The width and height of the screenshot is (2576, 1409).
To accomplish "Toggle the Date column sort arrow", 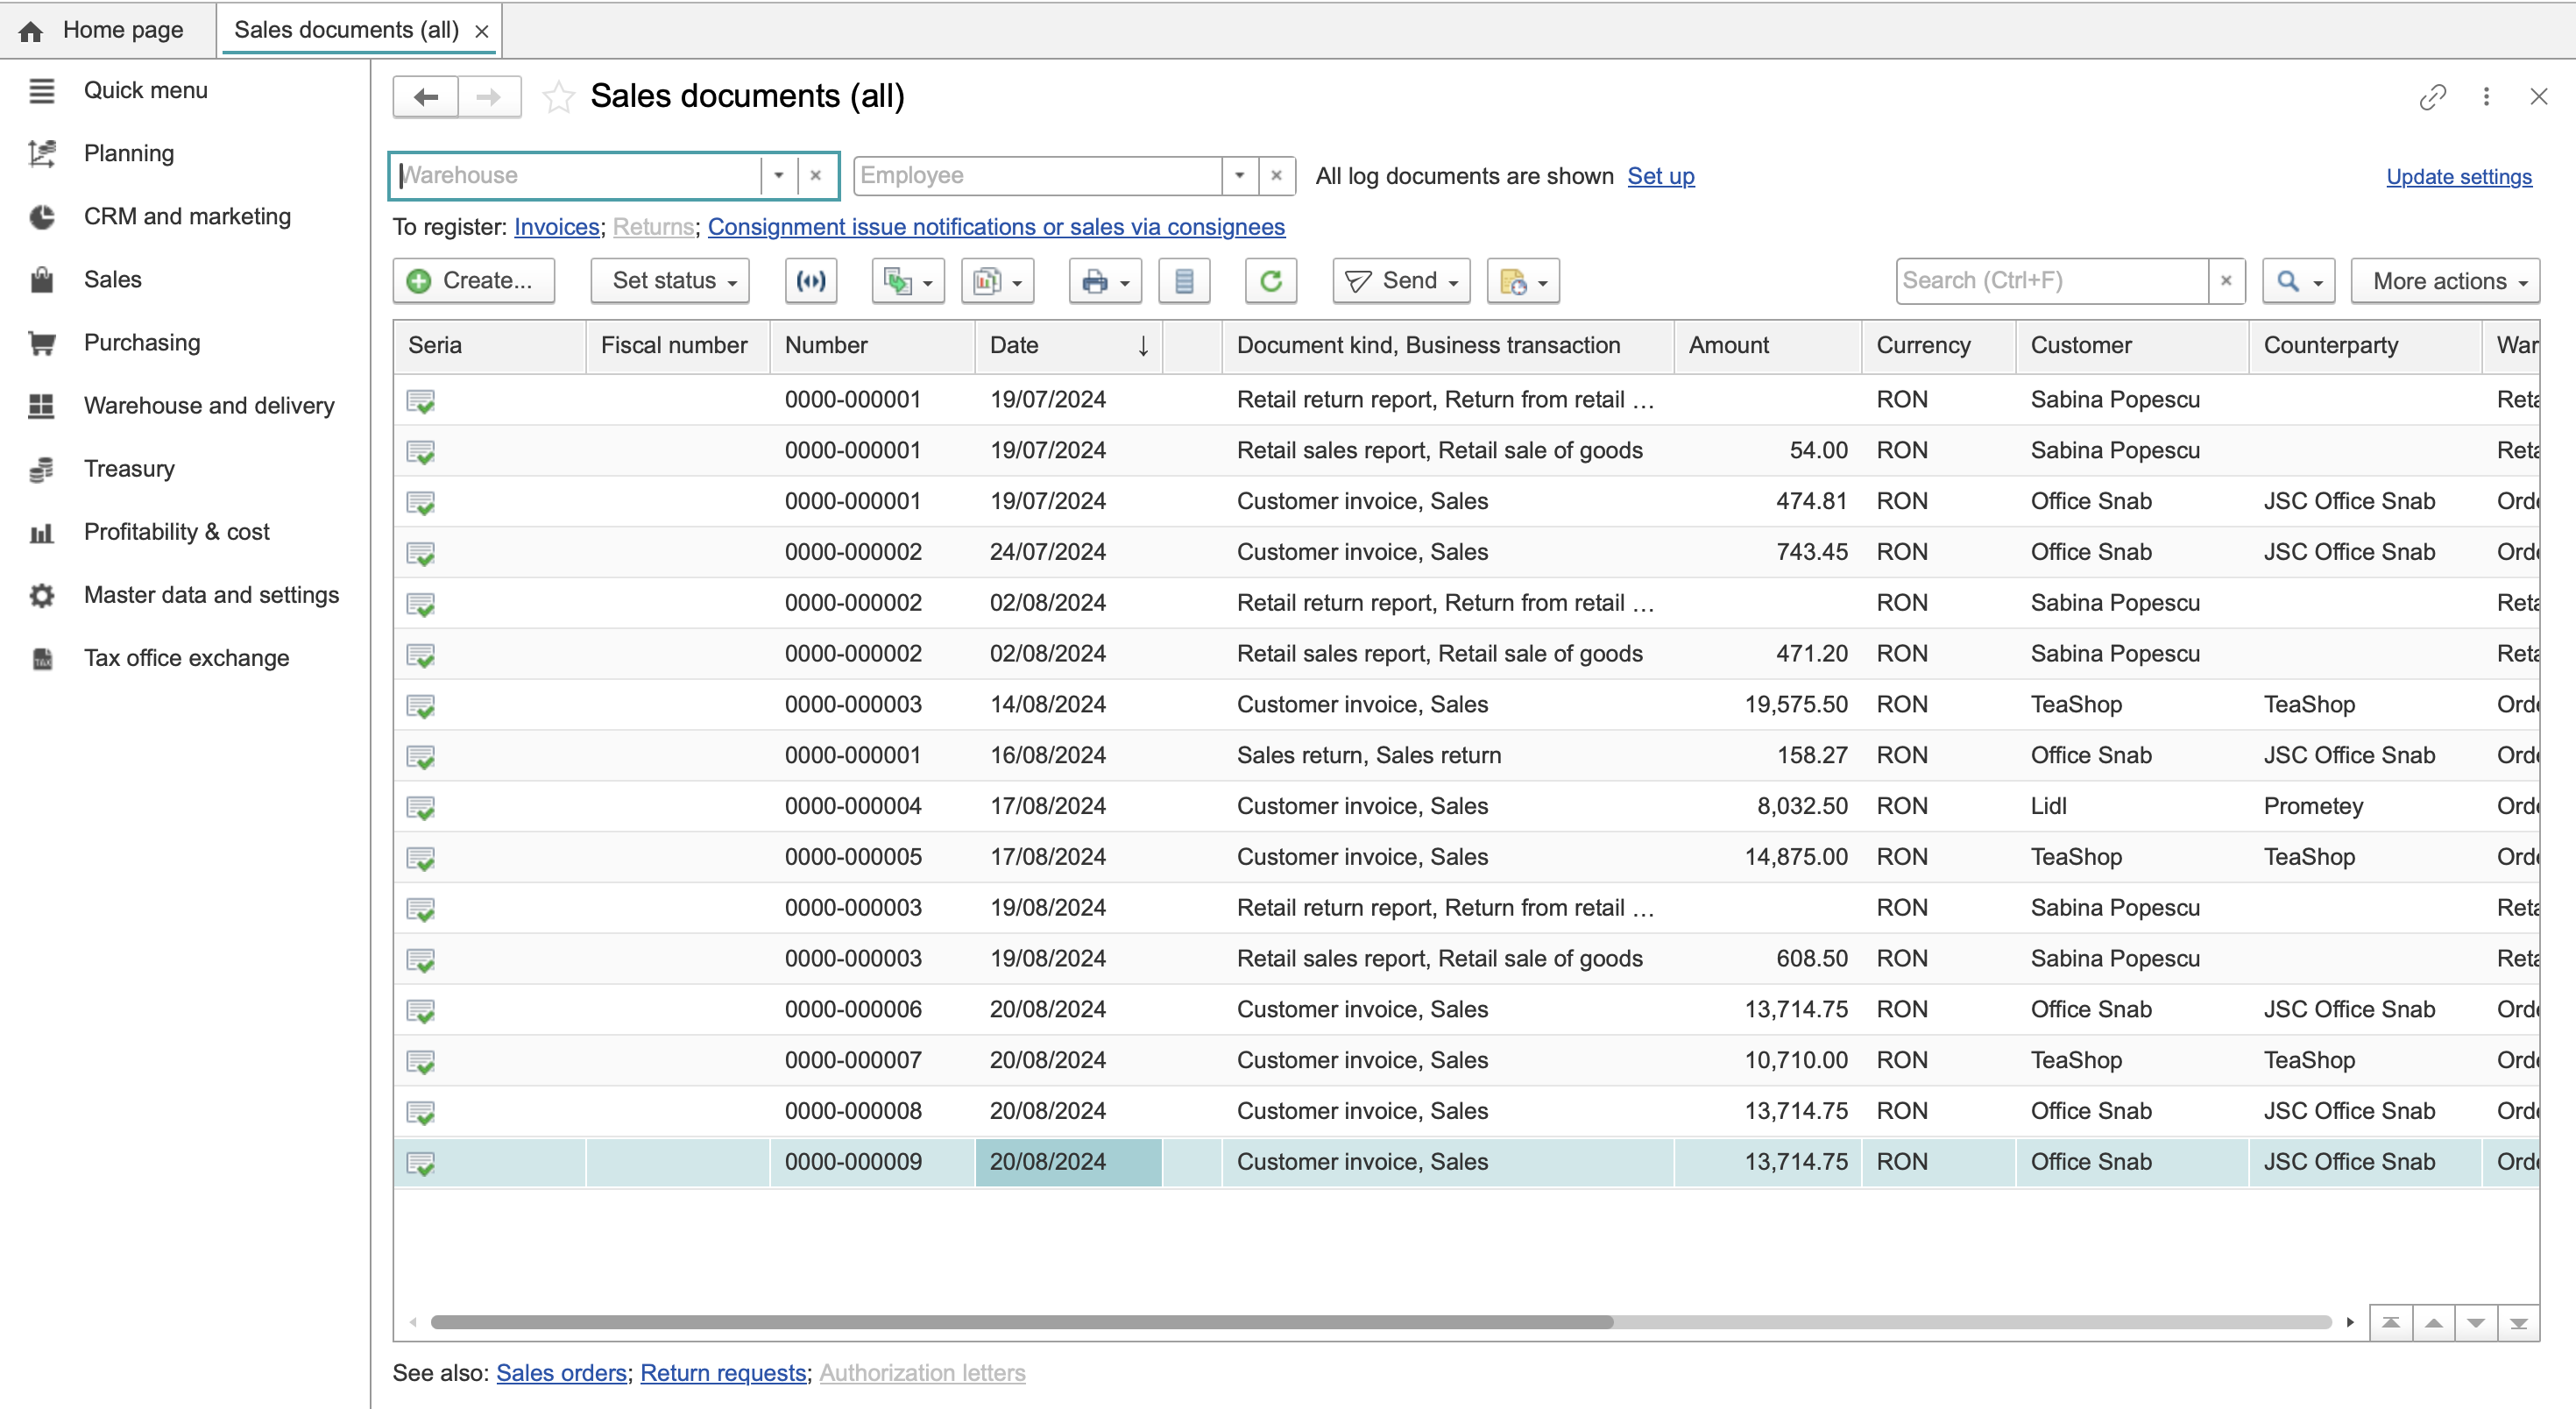I will [1143, 346].
